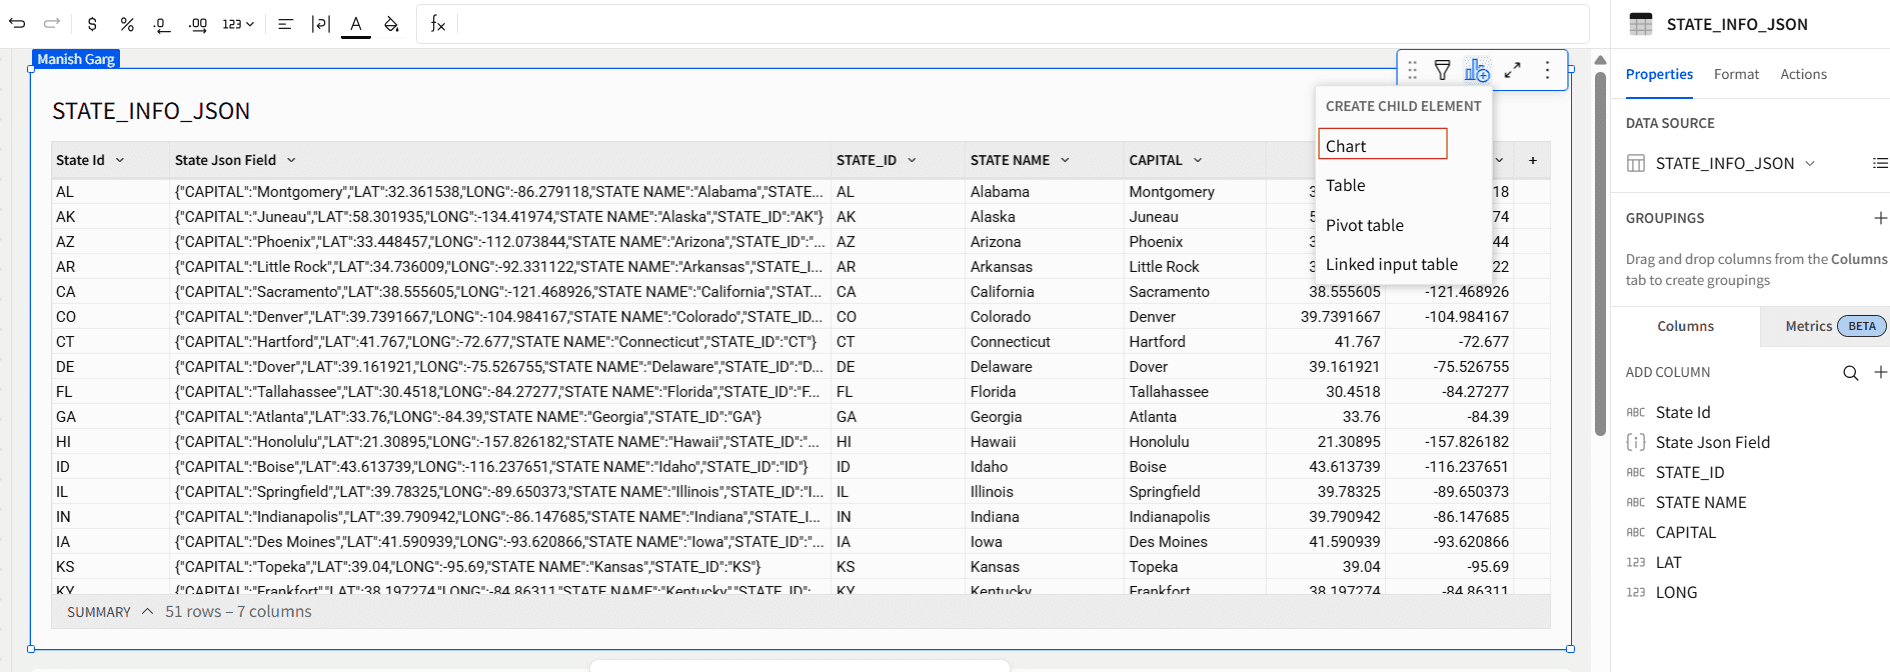The height and width of the screenshot is (672, 1890).
Task: Switch to the Format tab
Action: [1736, 74]
